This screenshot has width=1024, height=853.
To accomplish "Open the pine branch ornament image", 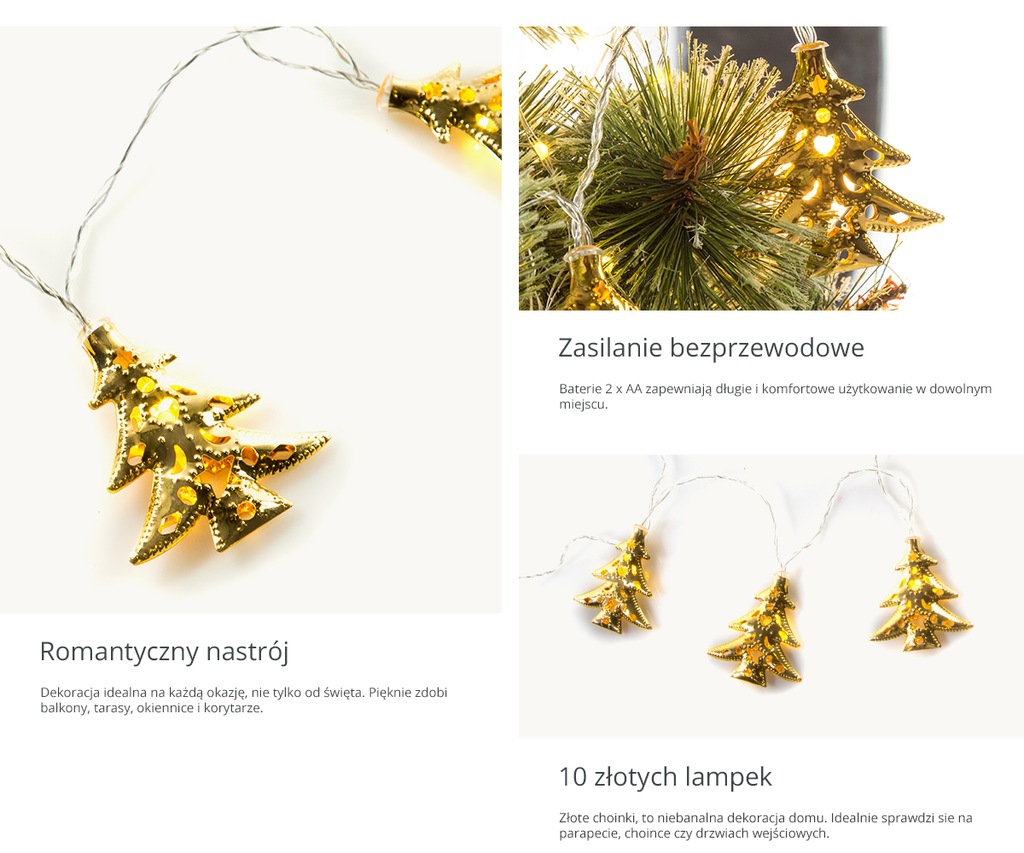I will pos(771,168).
